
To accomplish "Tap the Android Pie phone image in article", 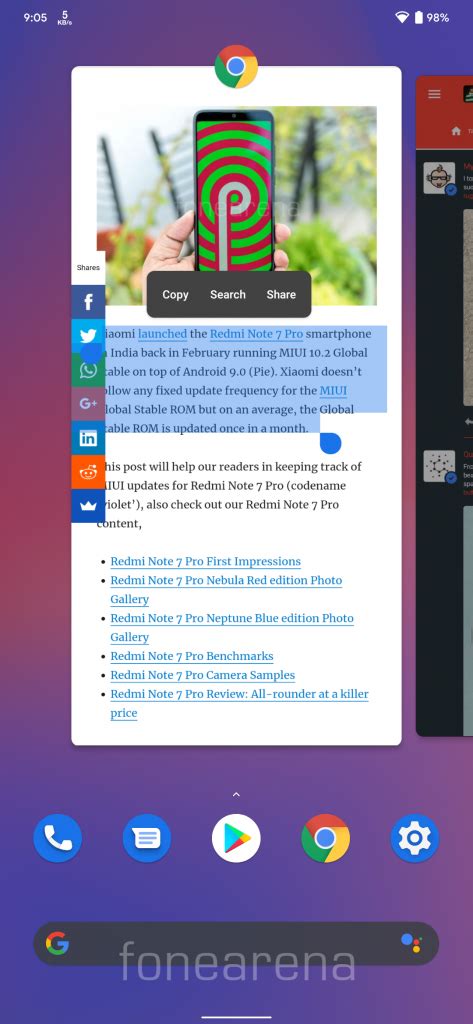I will (236, 205).
